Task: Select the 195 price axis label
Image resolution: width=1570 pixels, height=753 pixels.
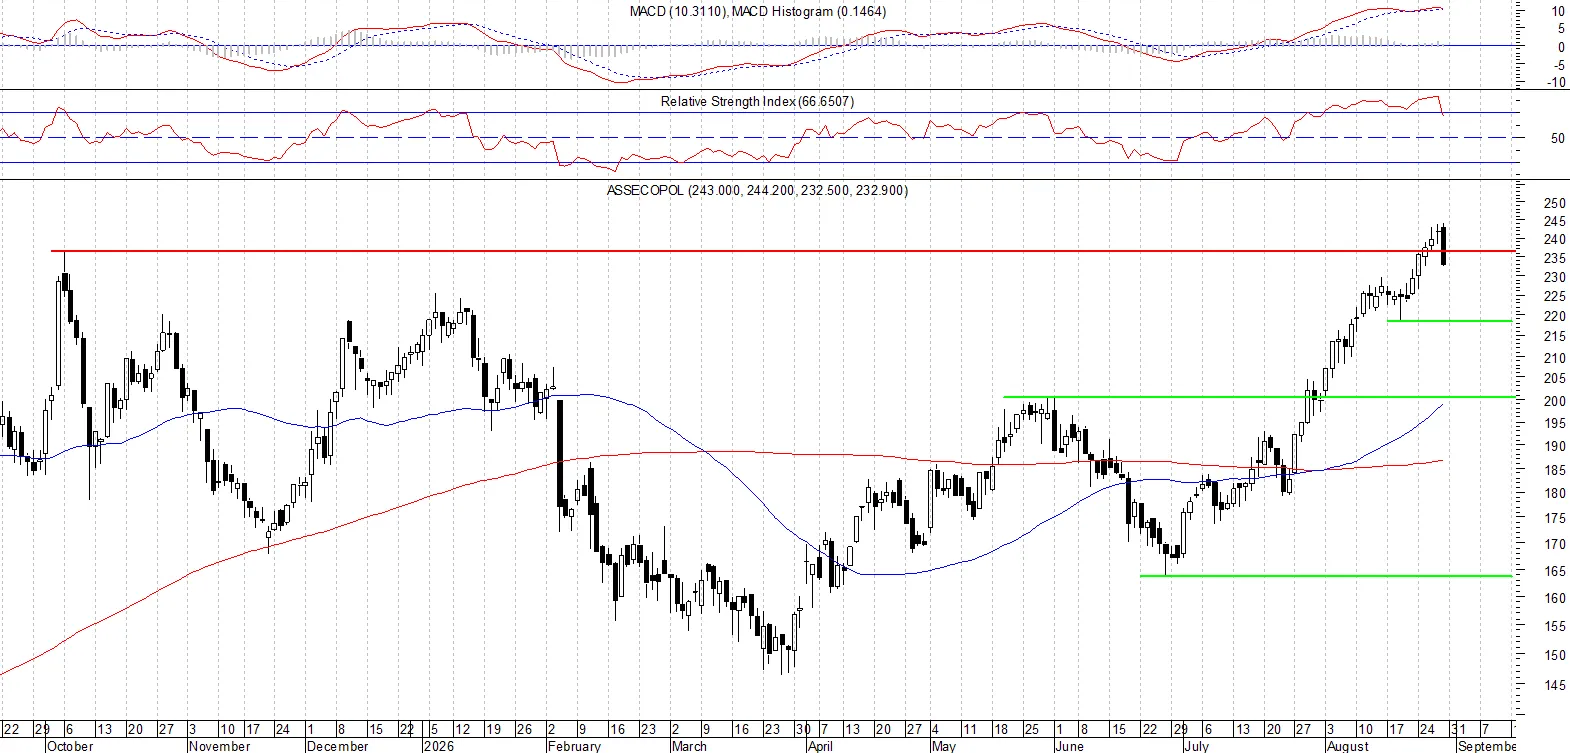Action: click(1555, 423)
